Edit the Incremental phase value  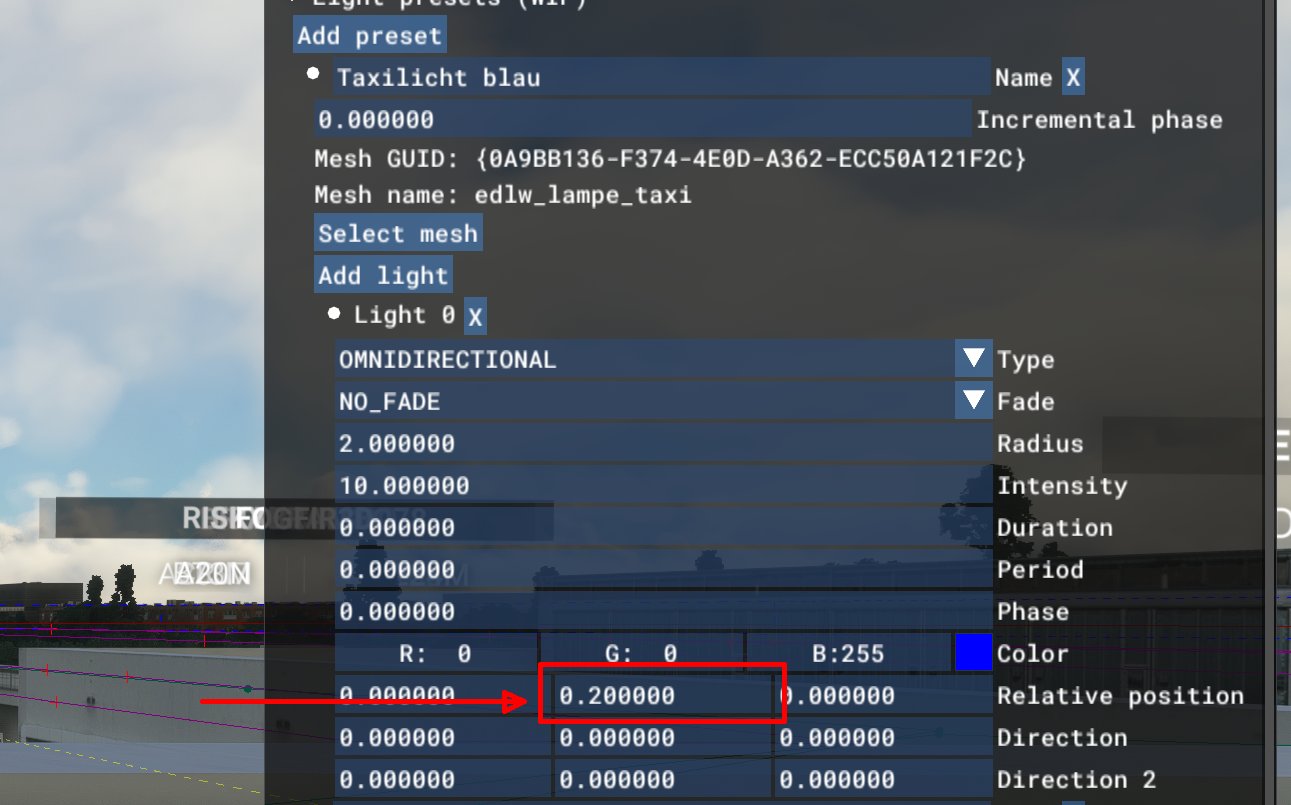click(x=643, y=120)
